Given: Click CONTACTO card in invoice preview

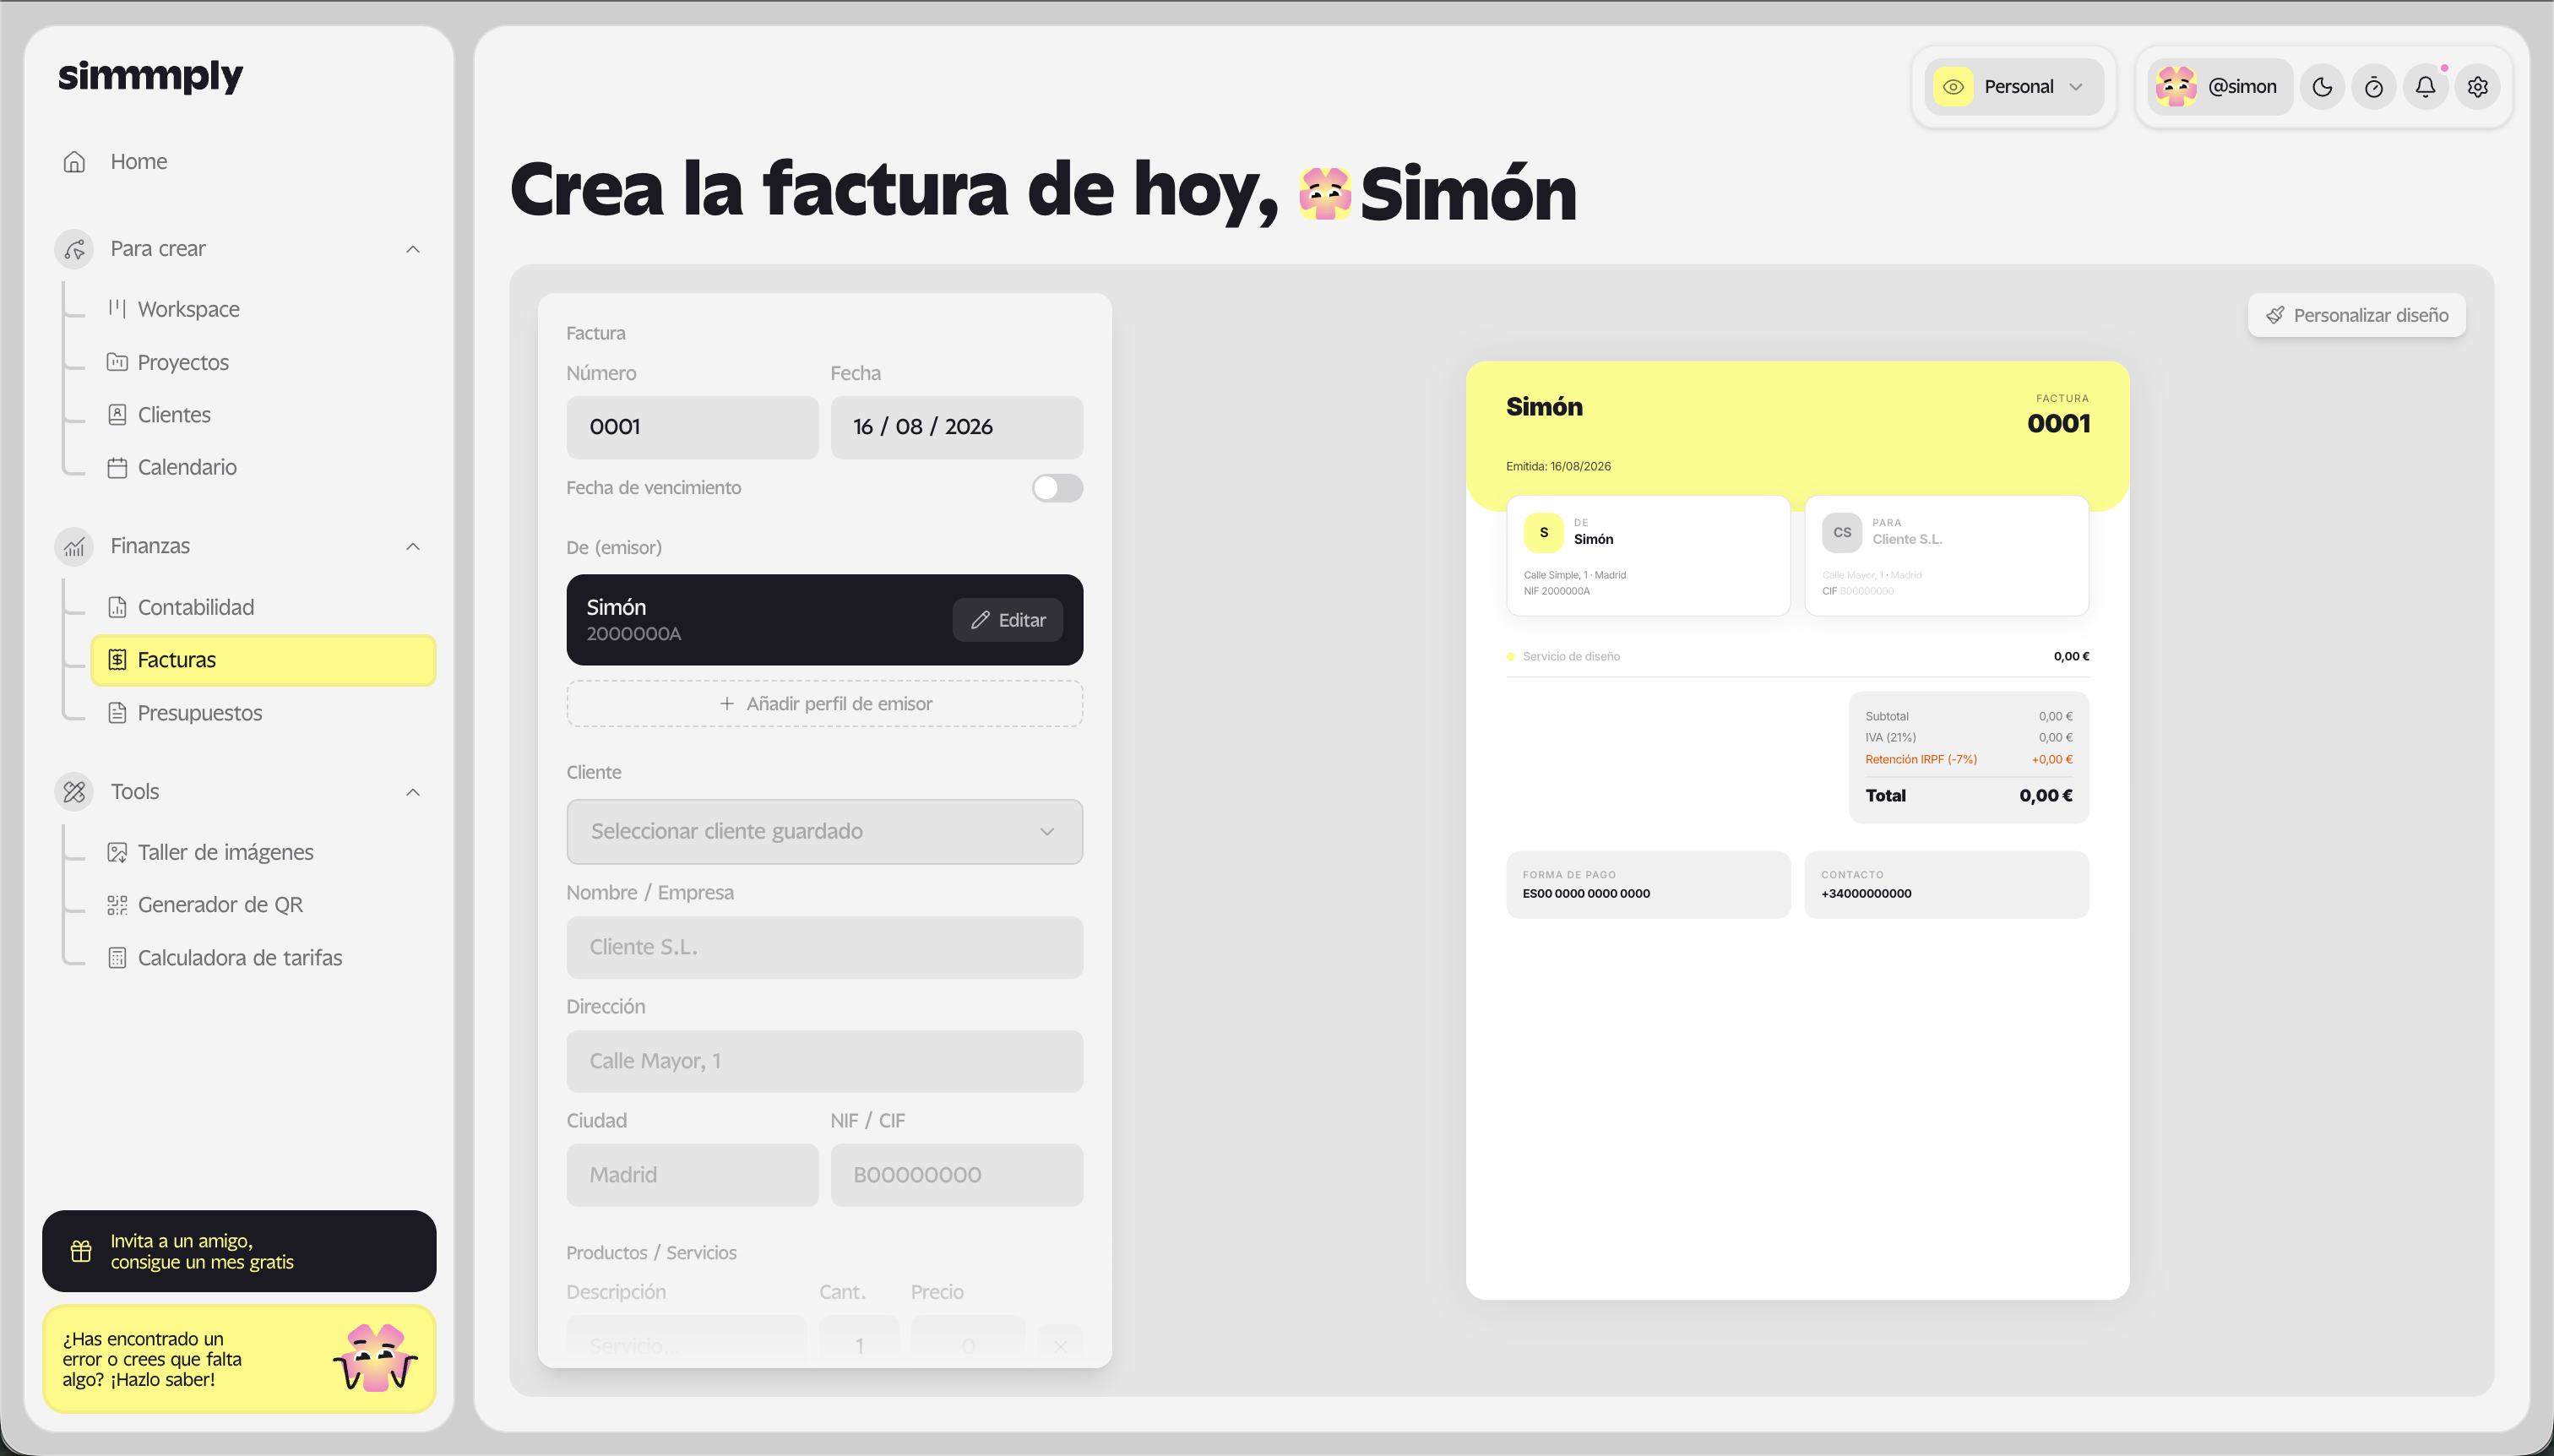Looking at the screenshot, I should coord(1946,885).
